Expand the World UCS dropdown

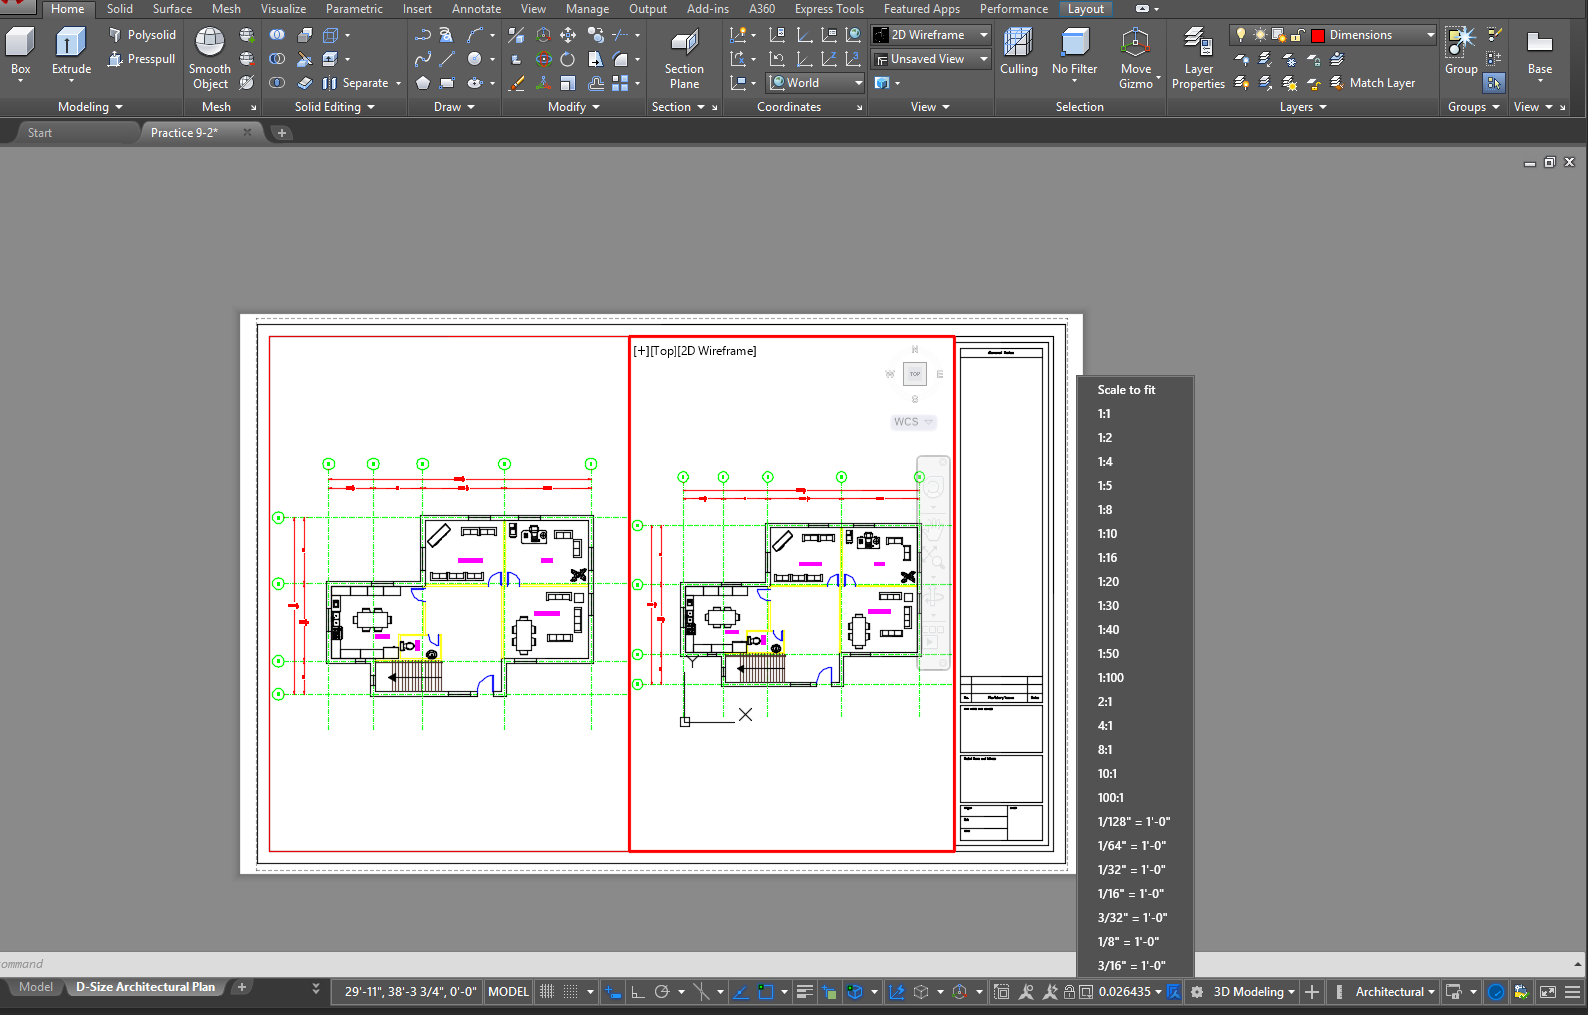pos(815,83)
